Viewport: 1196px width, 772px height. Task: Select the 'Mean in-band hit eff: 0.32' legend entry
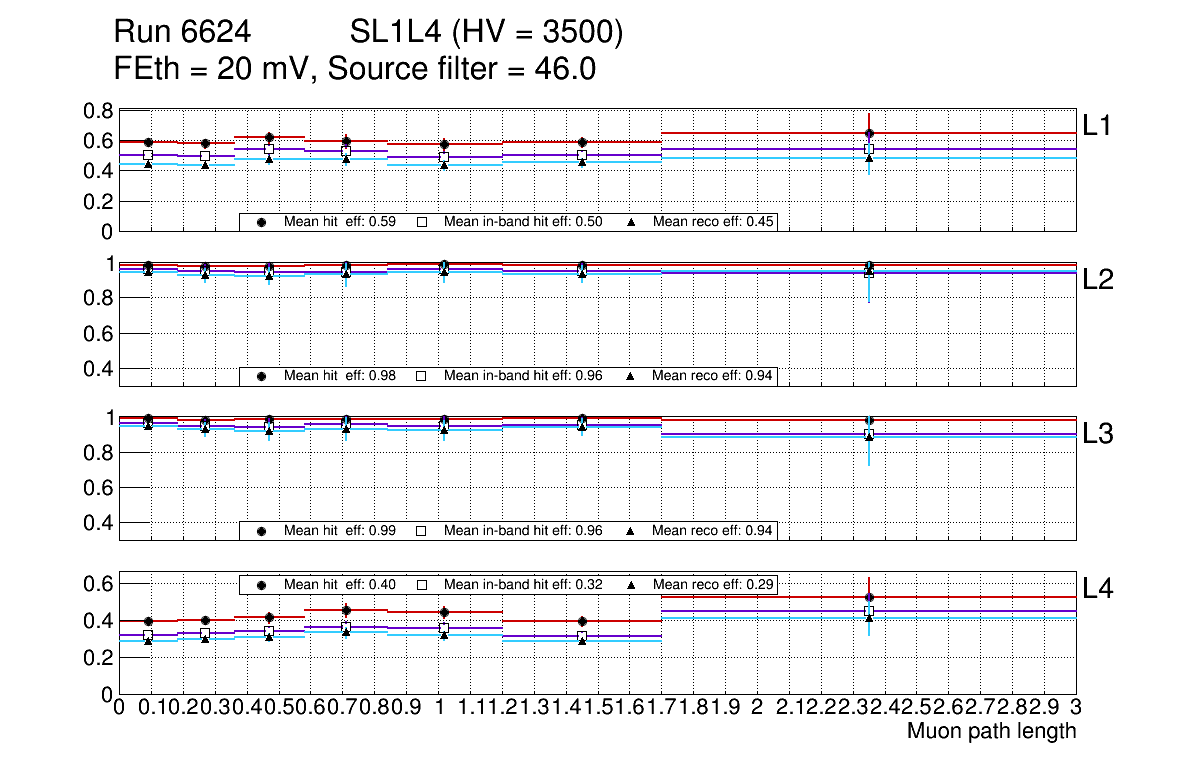(x=523, y=584)
